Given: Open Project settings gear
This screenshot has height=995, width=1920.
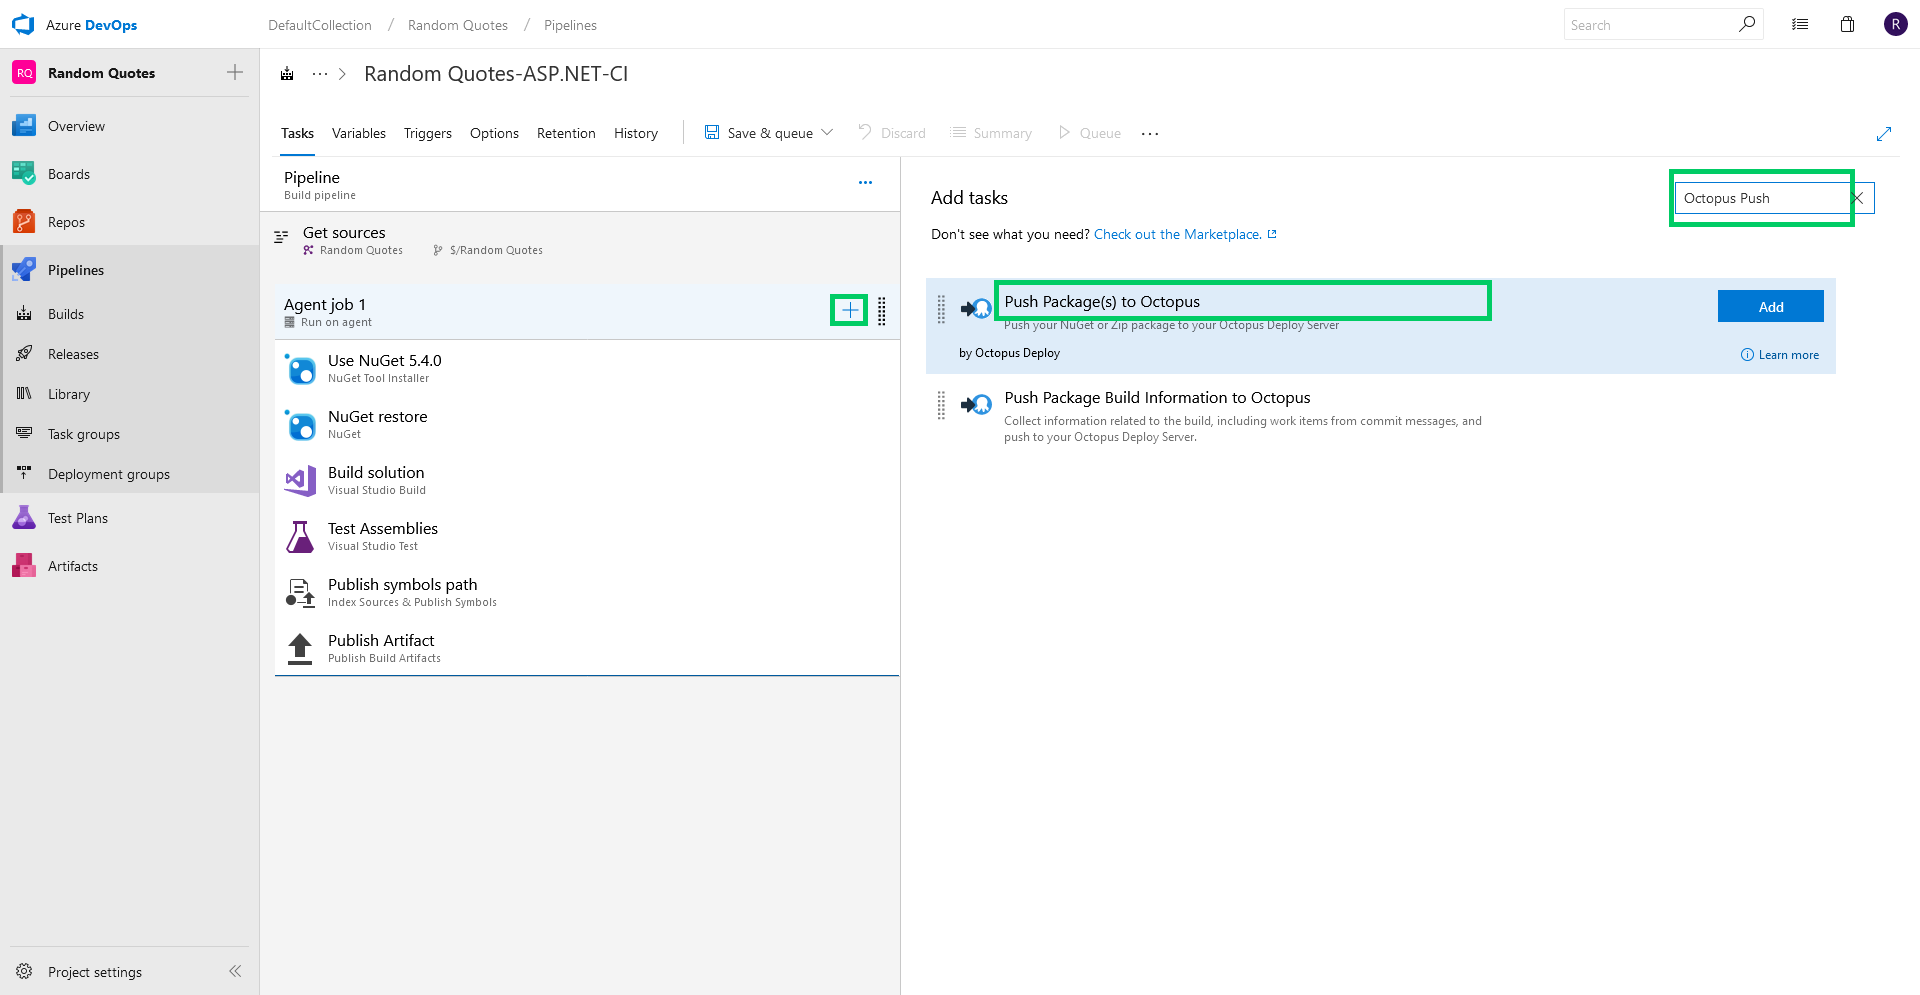Looking at the screenshot, I should (x=24, y=972).
